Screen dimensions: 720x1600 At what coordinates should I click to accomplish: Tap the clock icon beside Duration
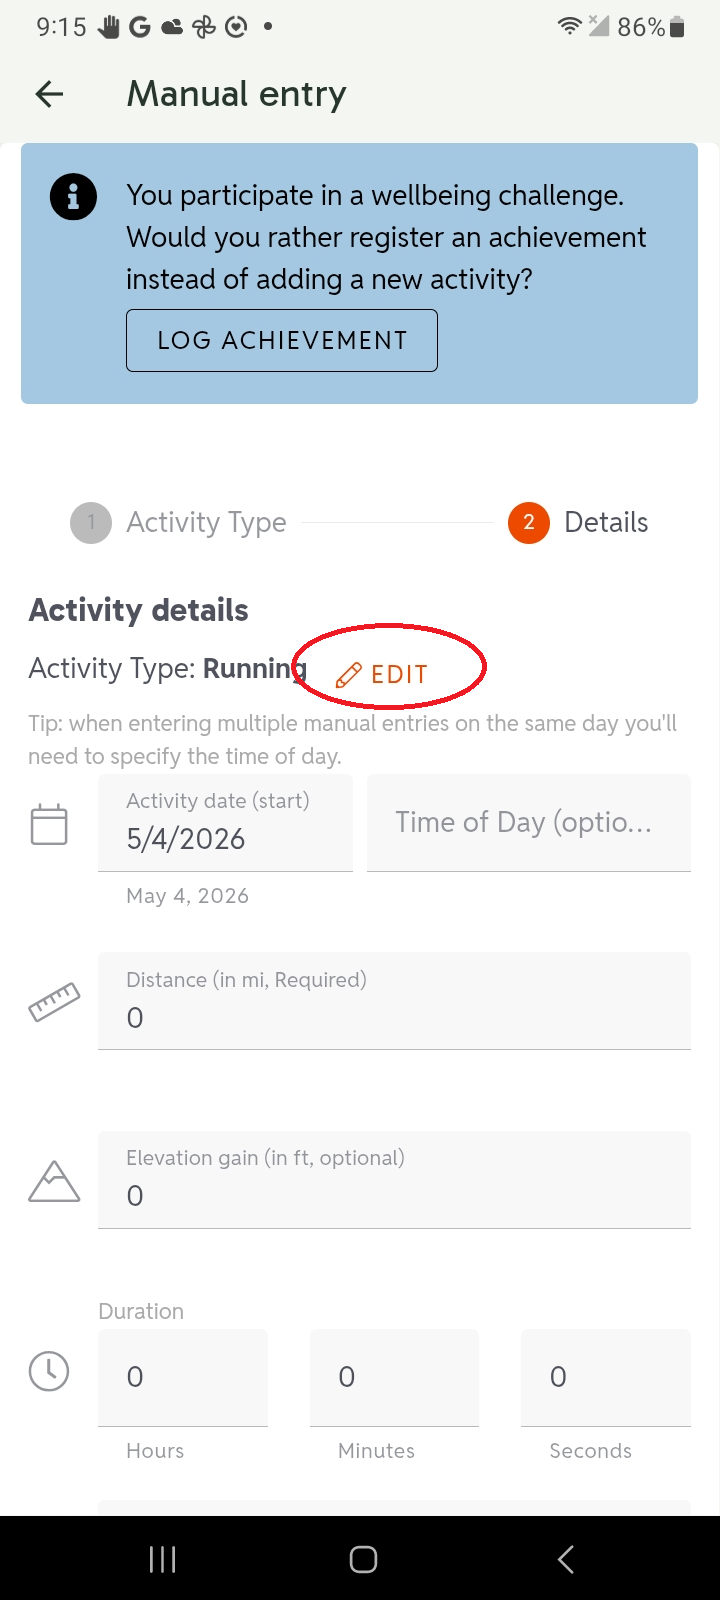[x=49, y=1370]
